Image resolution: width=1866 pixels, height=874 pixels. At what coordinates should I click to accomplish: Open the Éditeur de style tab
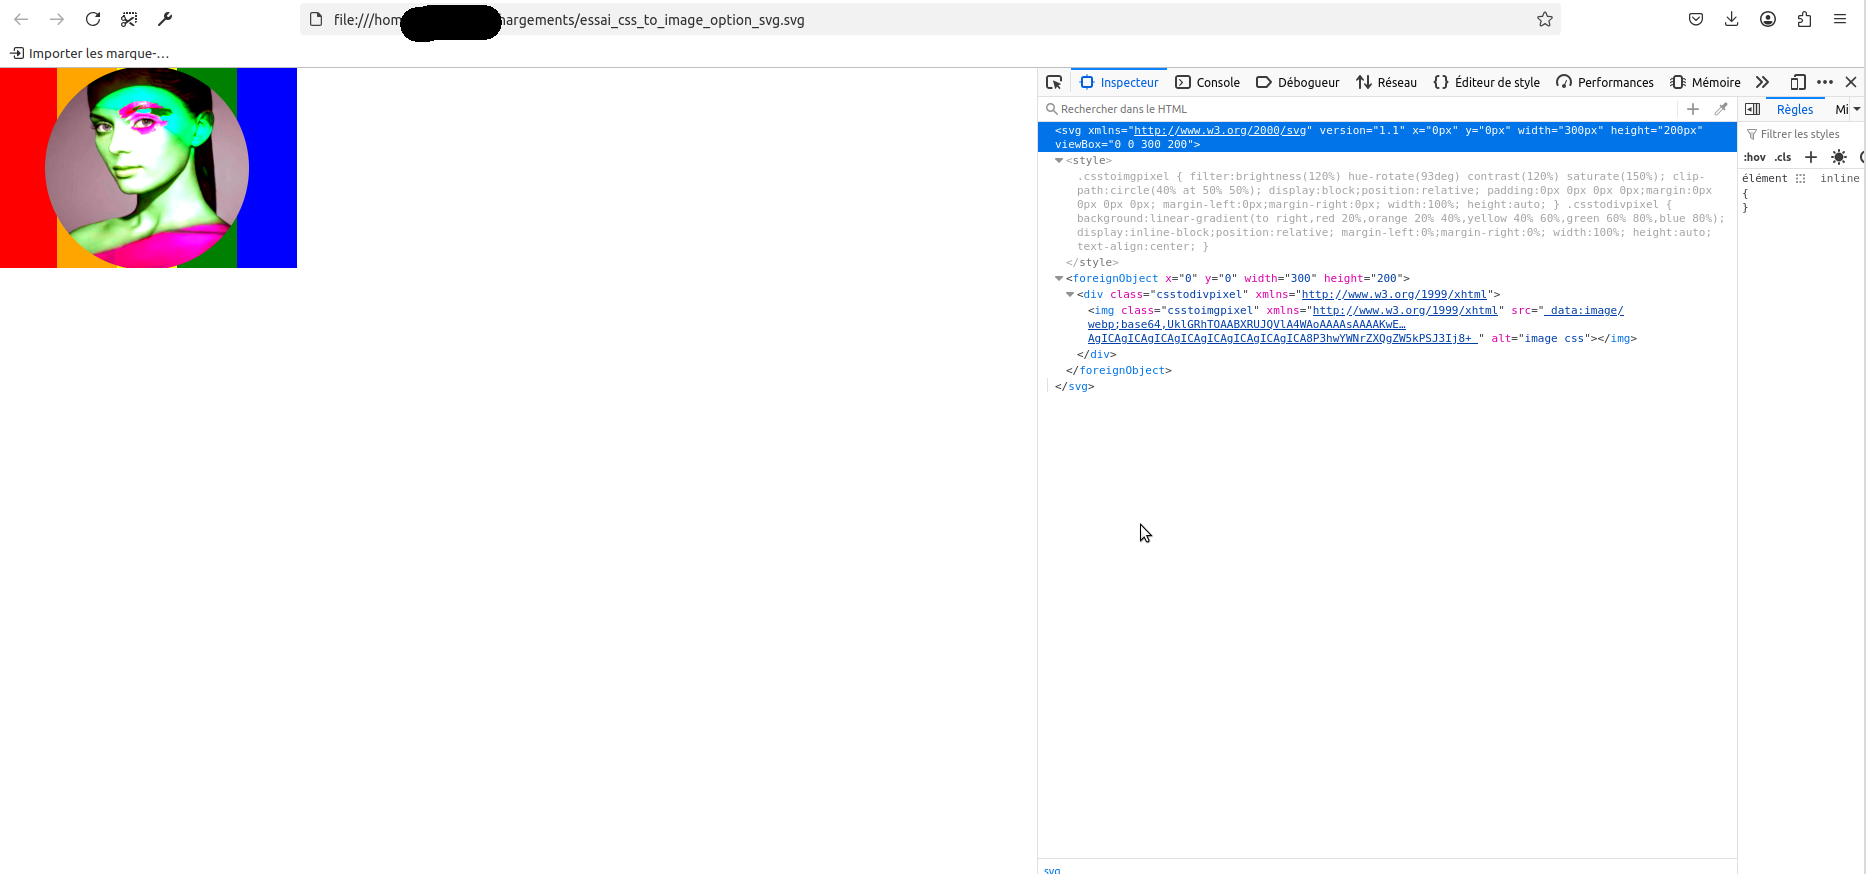pyautogui.click(x=1486, y=82)
